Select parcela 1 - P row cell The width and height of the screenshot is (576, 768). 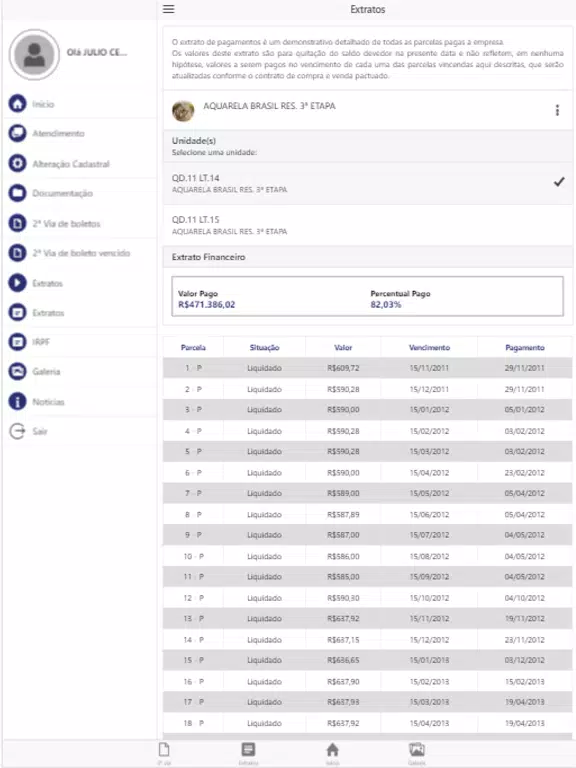tap(193, 368)
